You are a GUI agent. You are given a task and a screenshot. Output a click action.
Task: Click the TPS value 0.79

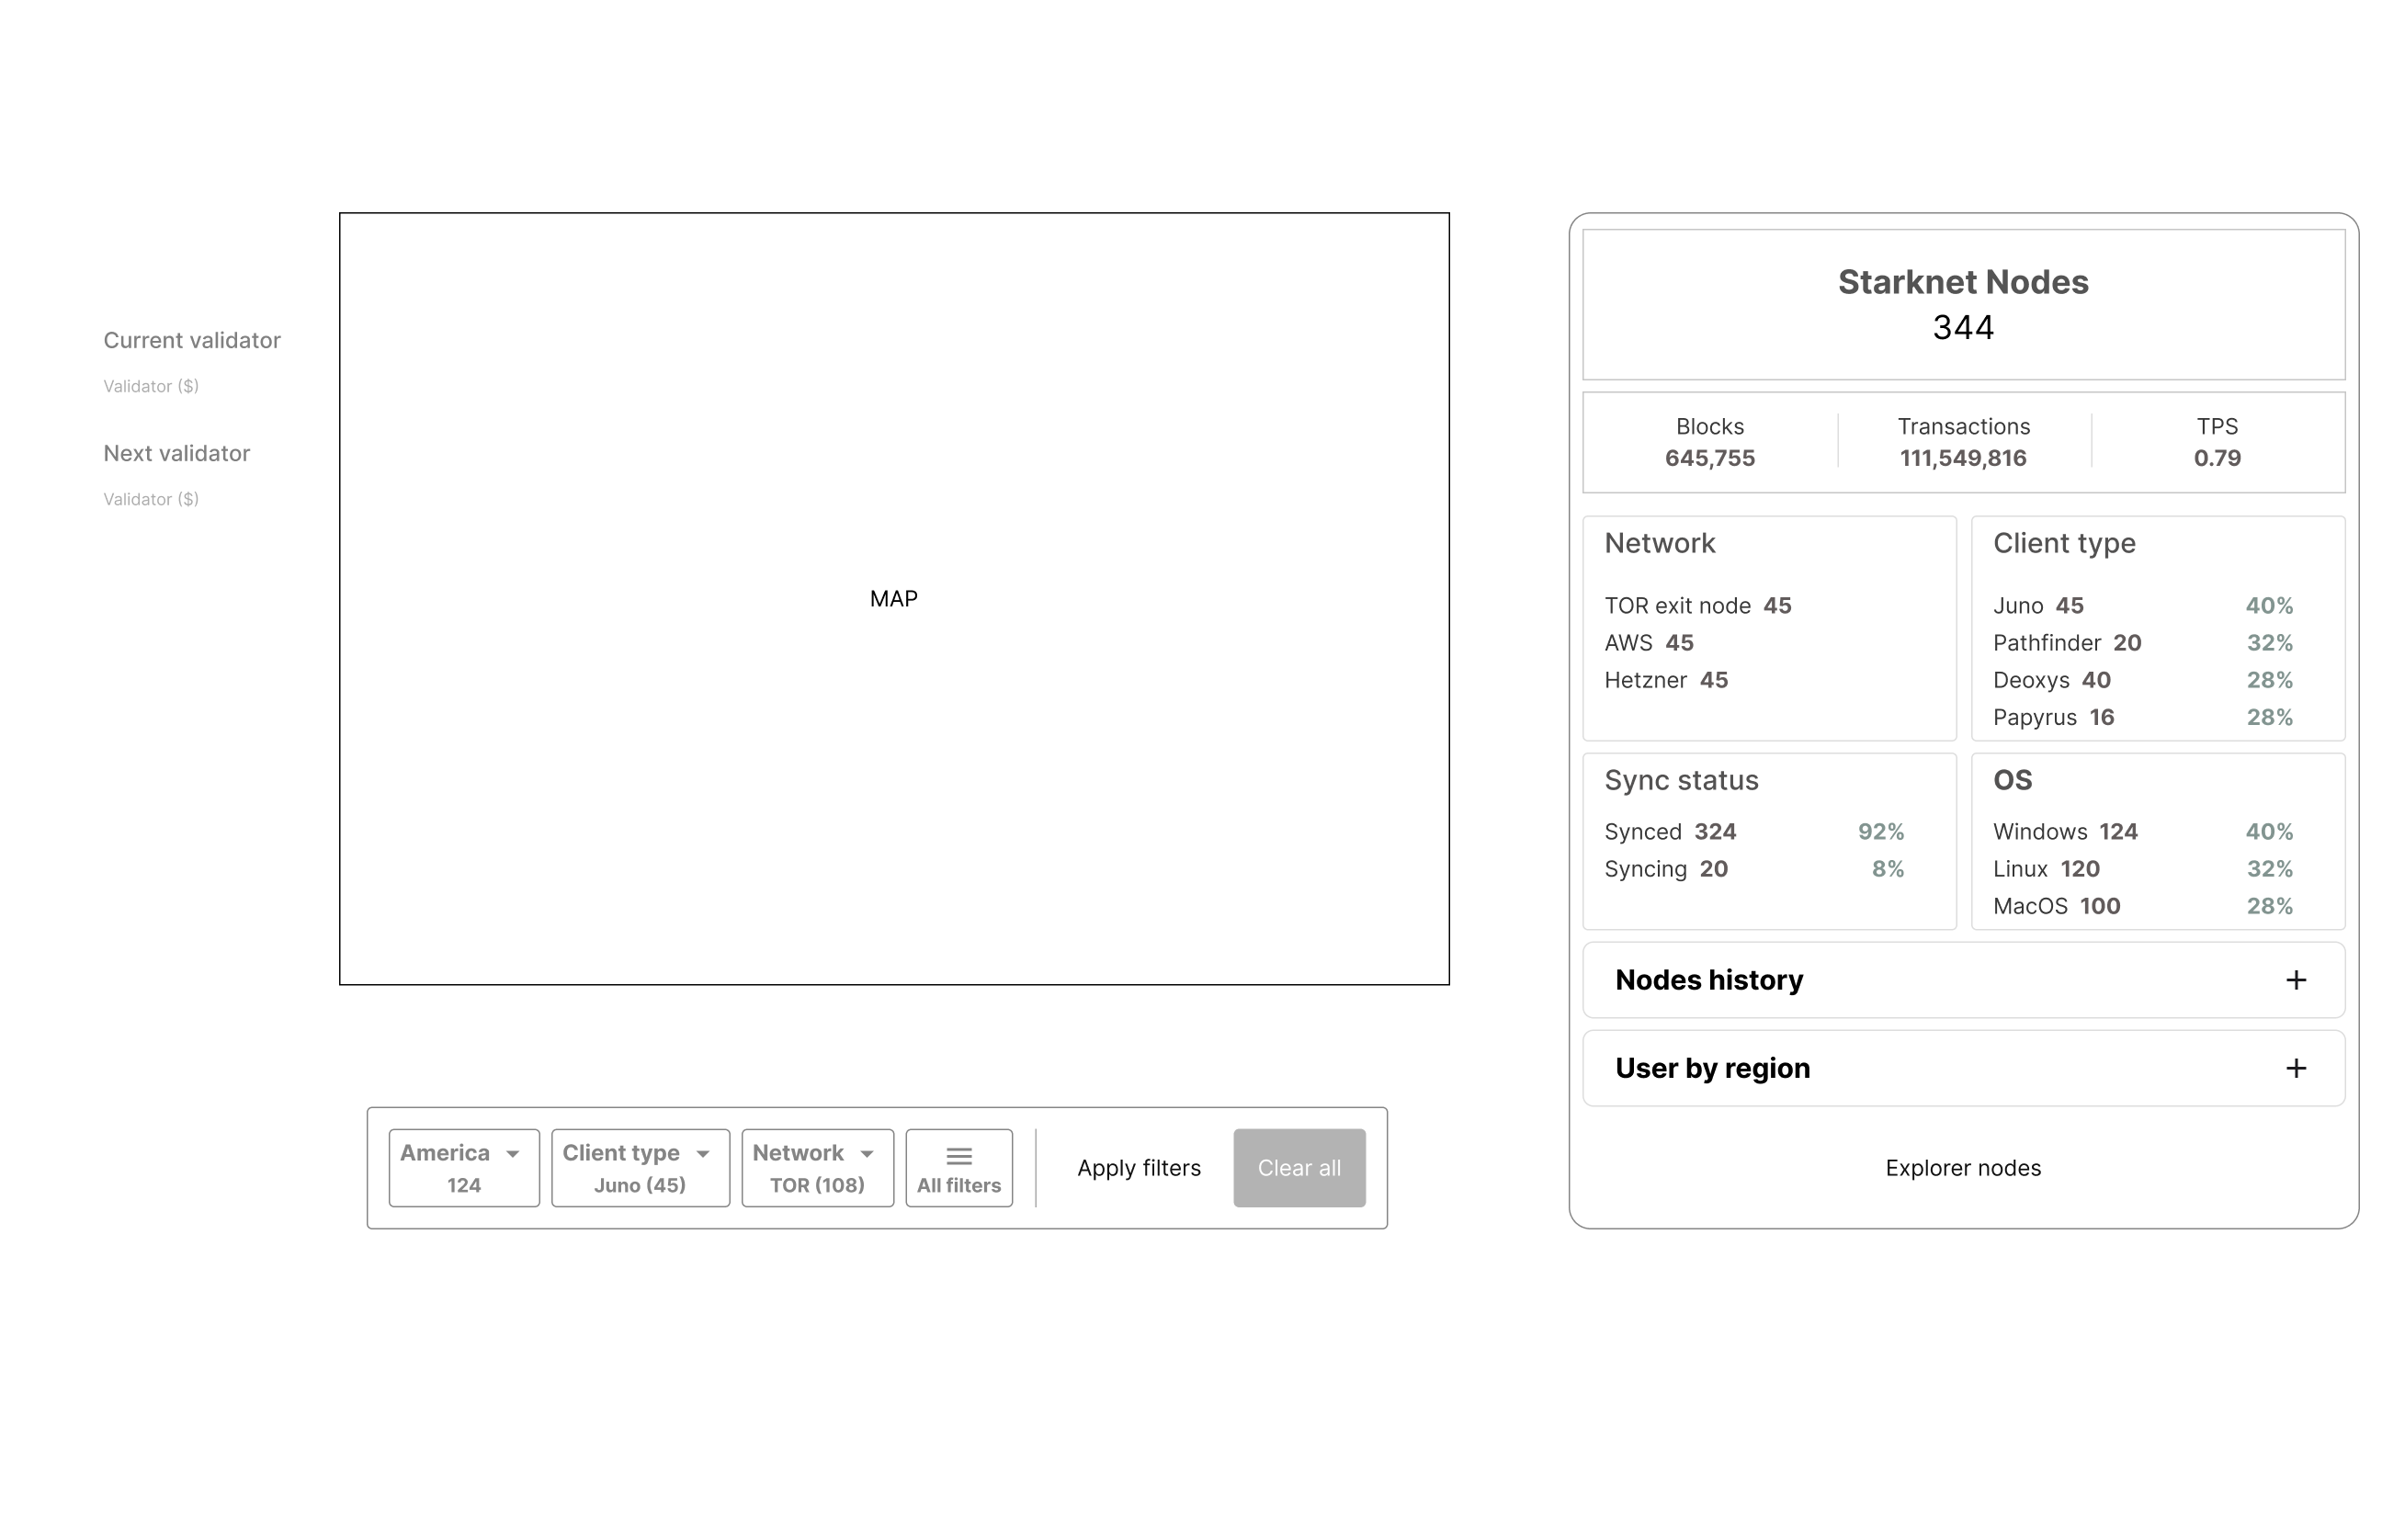coord(2217,458)
